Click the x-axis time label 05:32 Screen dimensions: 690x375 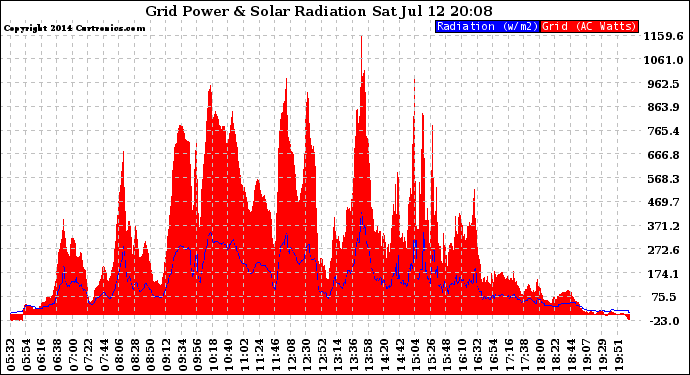pos(11,354)
